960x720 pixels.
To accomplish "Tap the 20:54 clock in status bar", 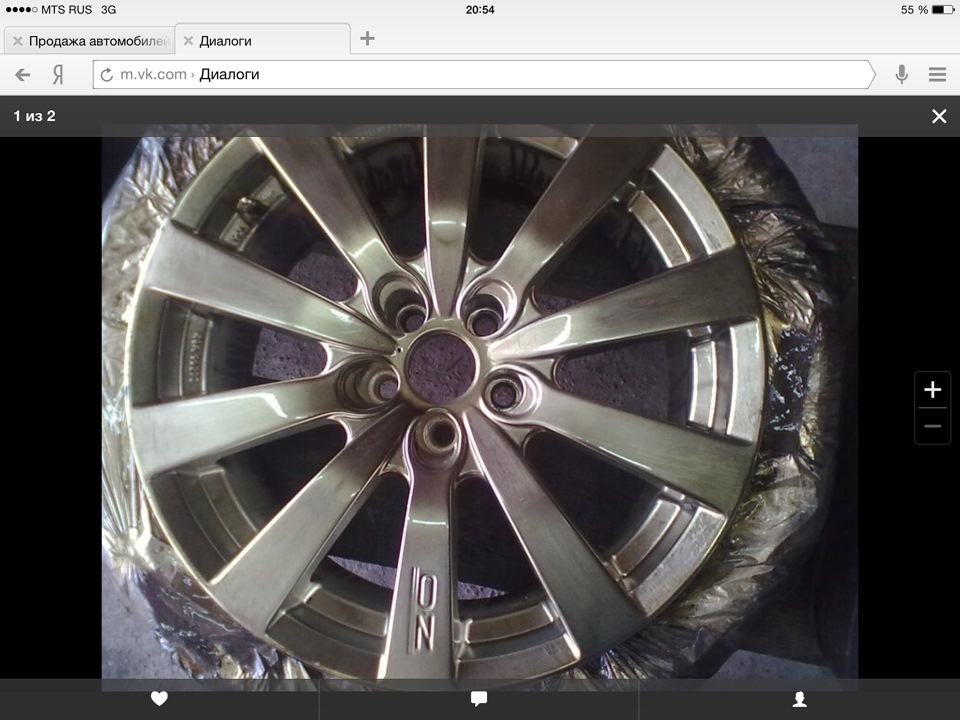I will [480, 10].
